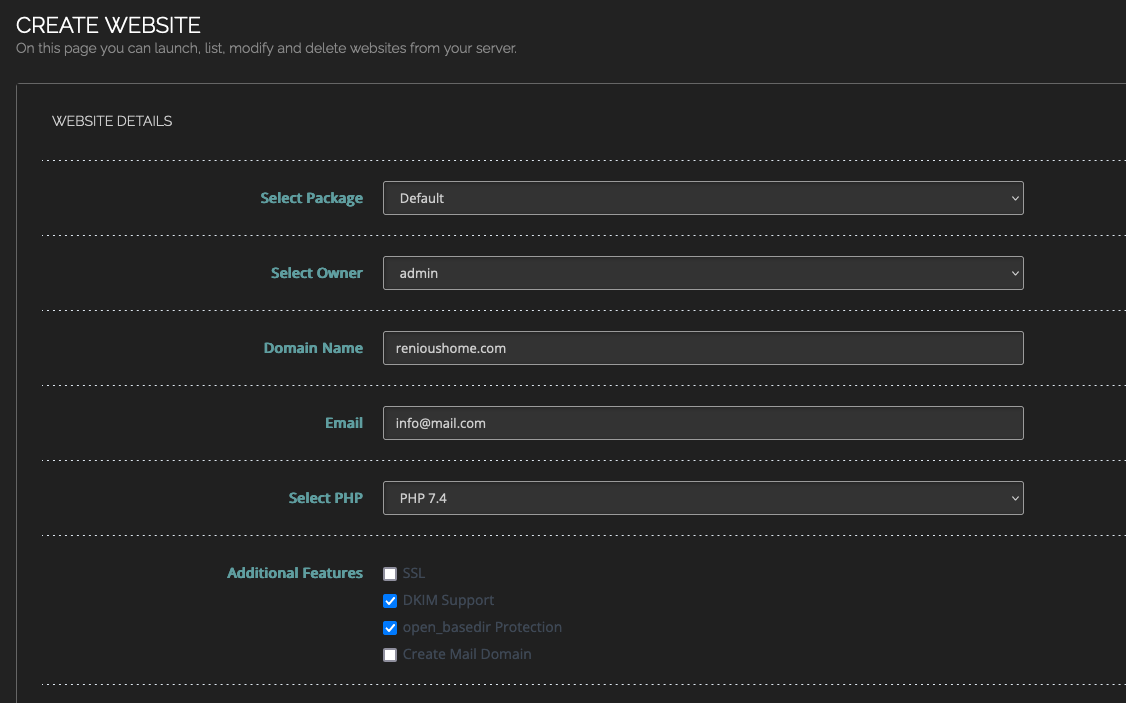Screen dimensions: 1126x703
Task: Click the Select Package label
Action: 311,198
